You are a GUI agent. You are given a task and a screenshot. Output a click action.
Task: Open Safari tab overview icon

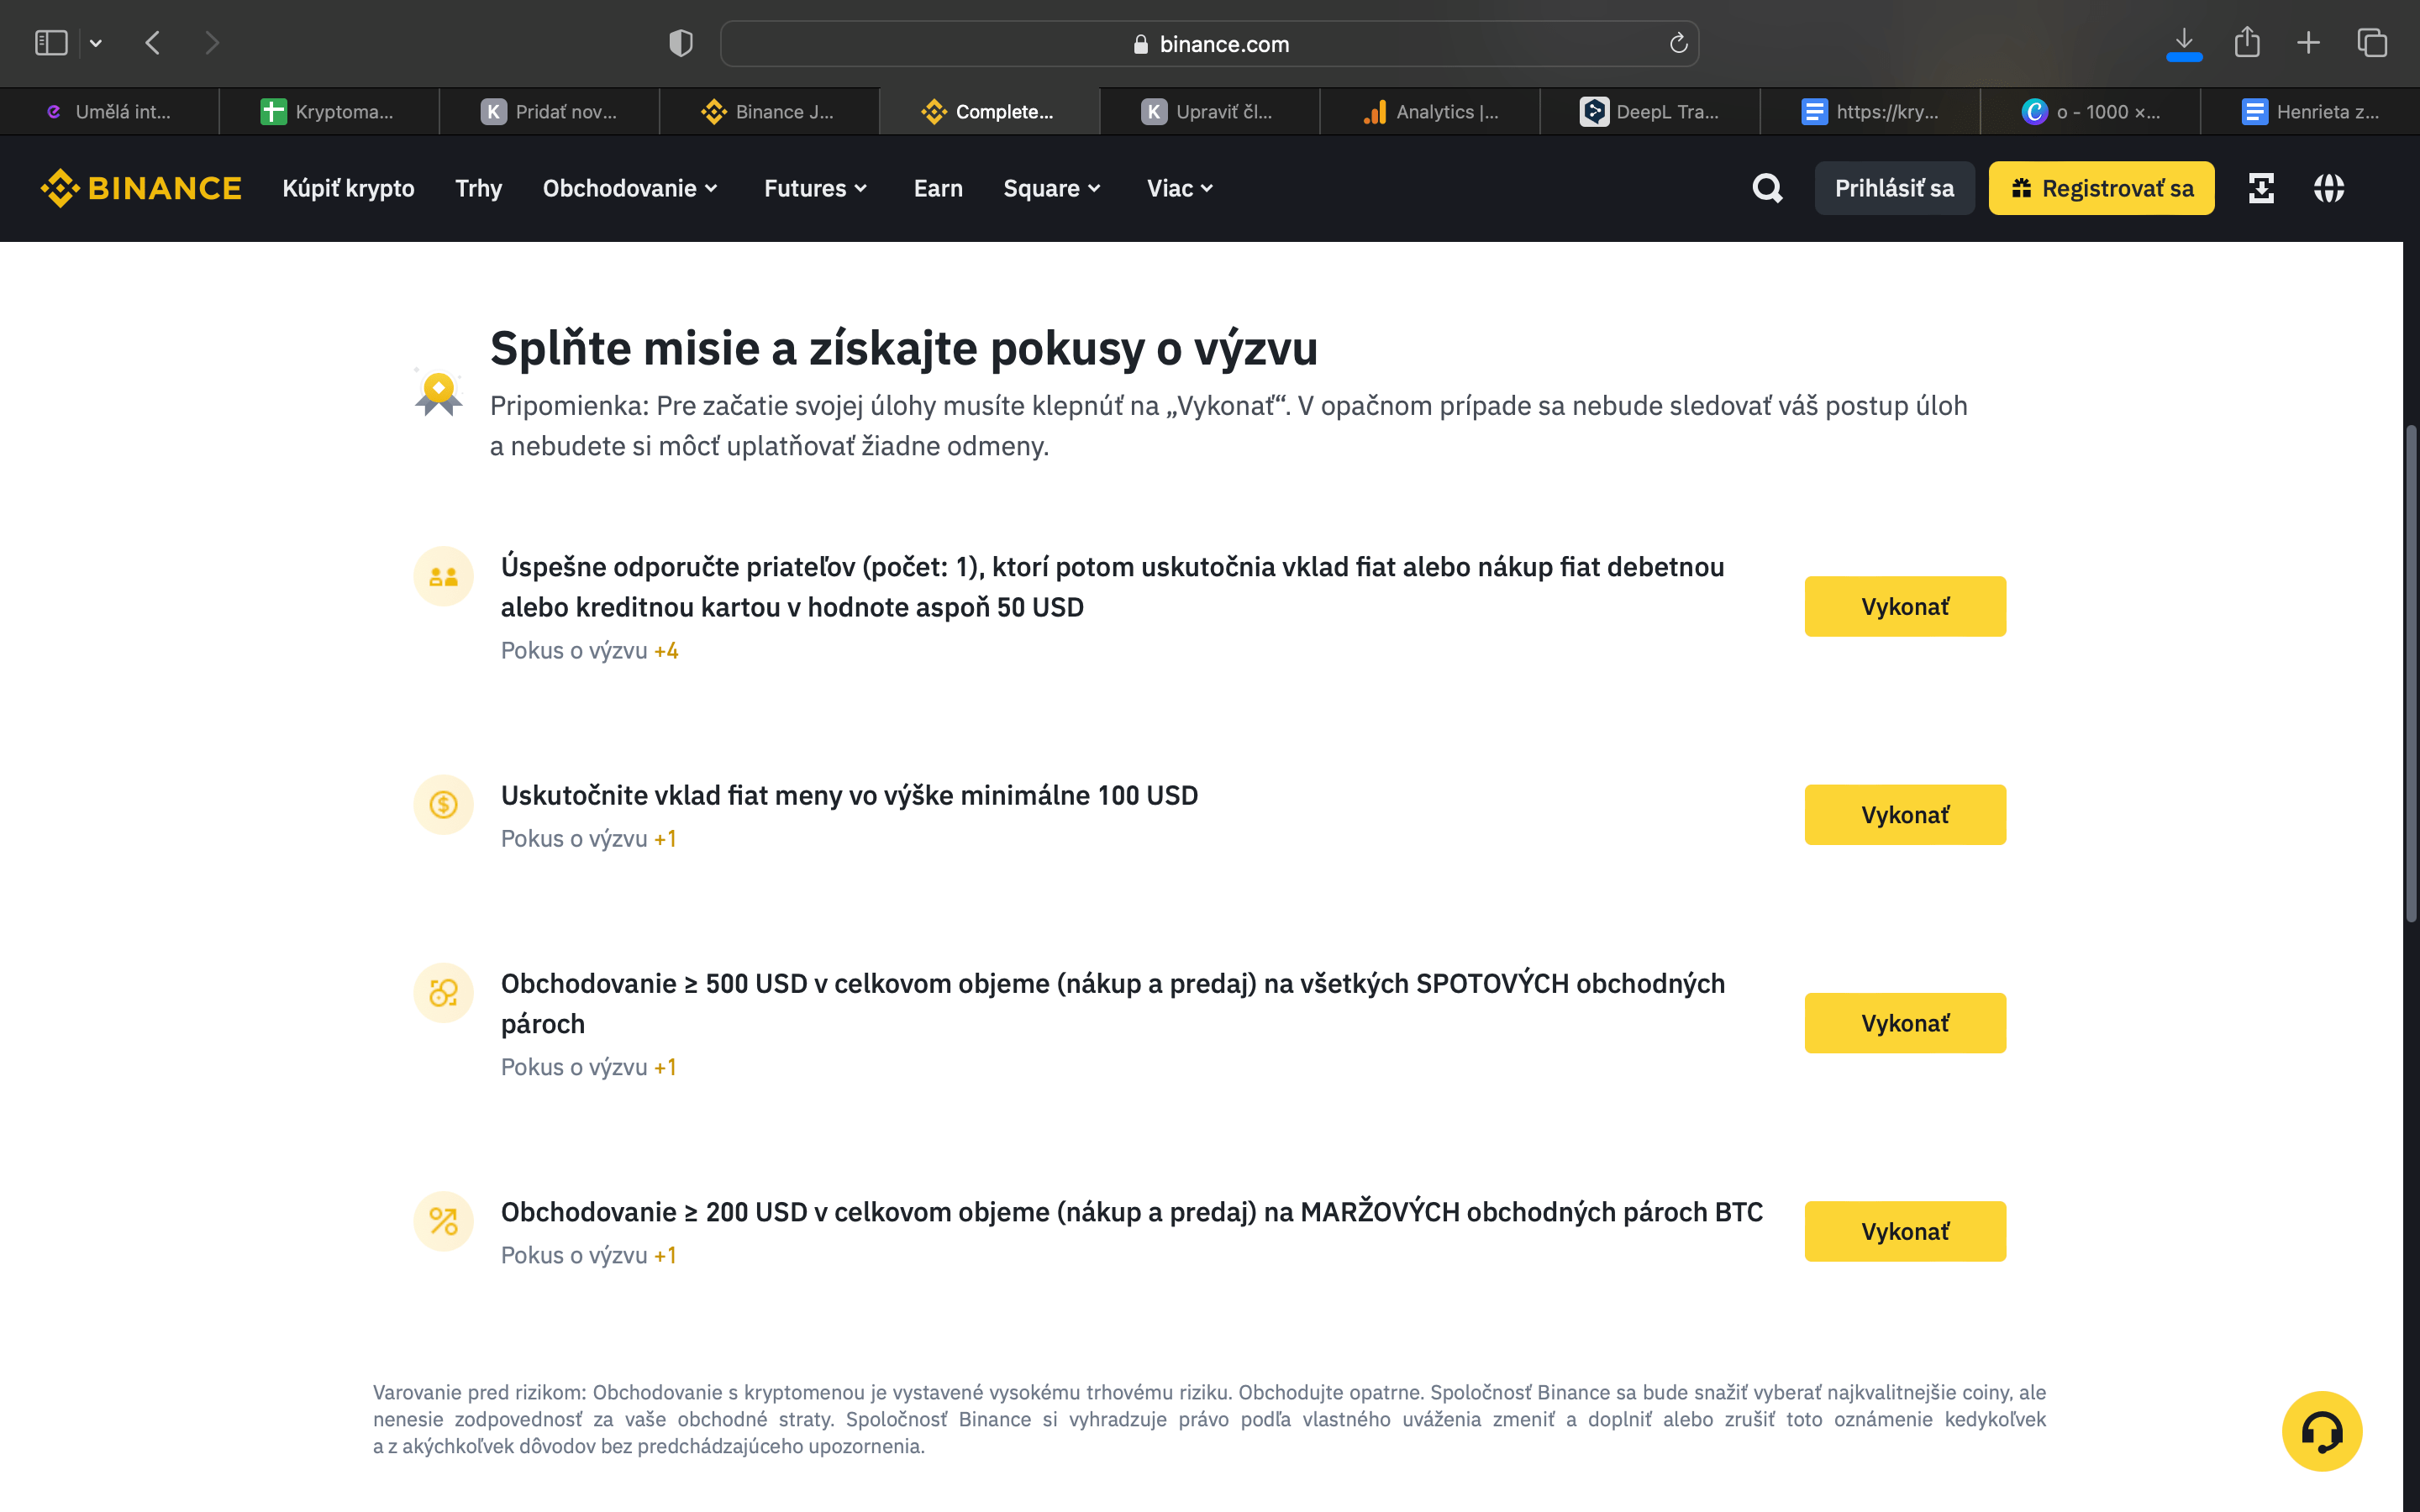point(2372,42)
